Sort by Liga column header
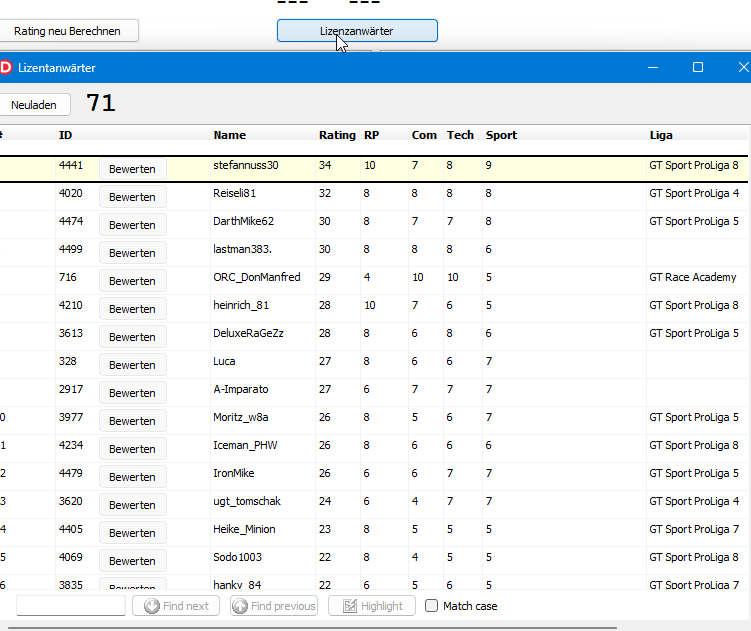The height and width of the screenshot is (631, 751). pyautogui.click(x=661, y=135)
